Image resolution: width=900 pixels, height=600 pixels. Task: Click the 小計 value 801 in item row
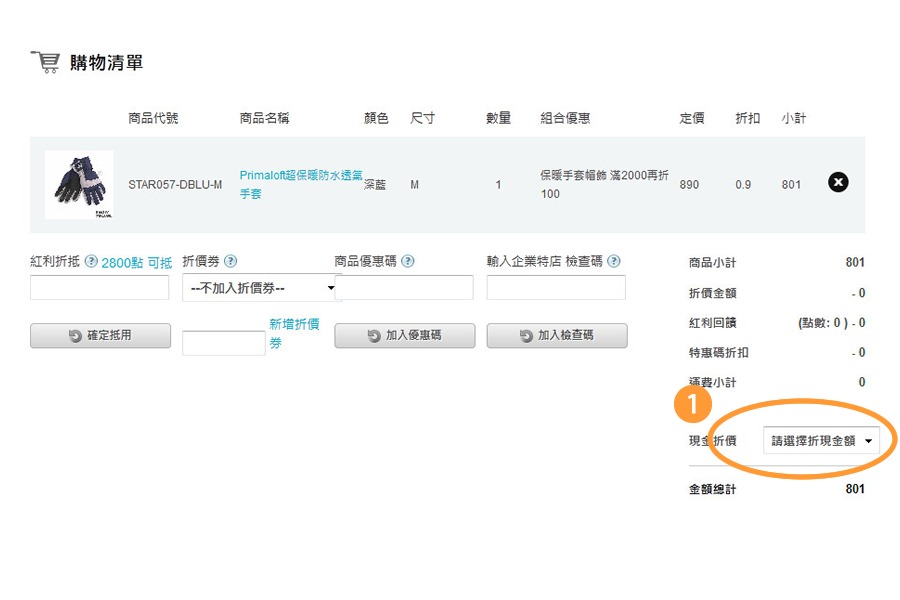coord(791,184)
